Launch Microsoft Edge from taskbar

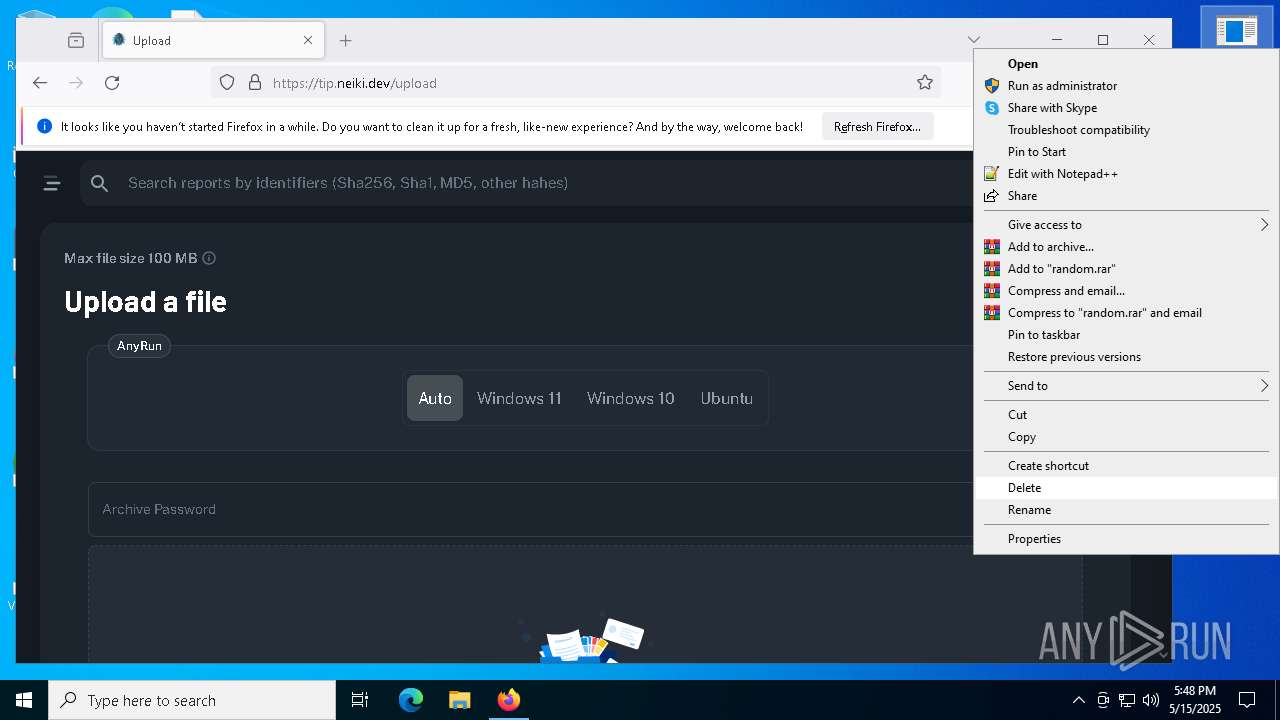411,700
